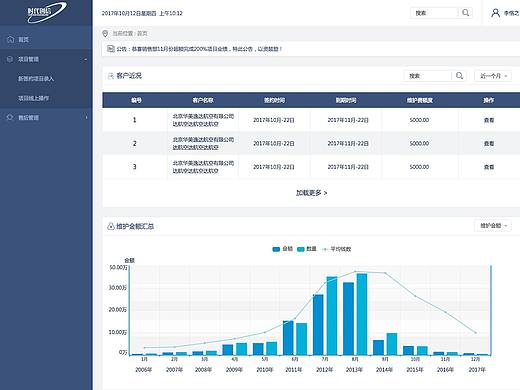Click the 公告 announcement text
The image size is (520, 390).
coord(199,49)
